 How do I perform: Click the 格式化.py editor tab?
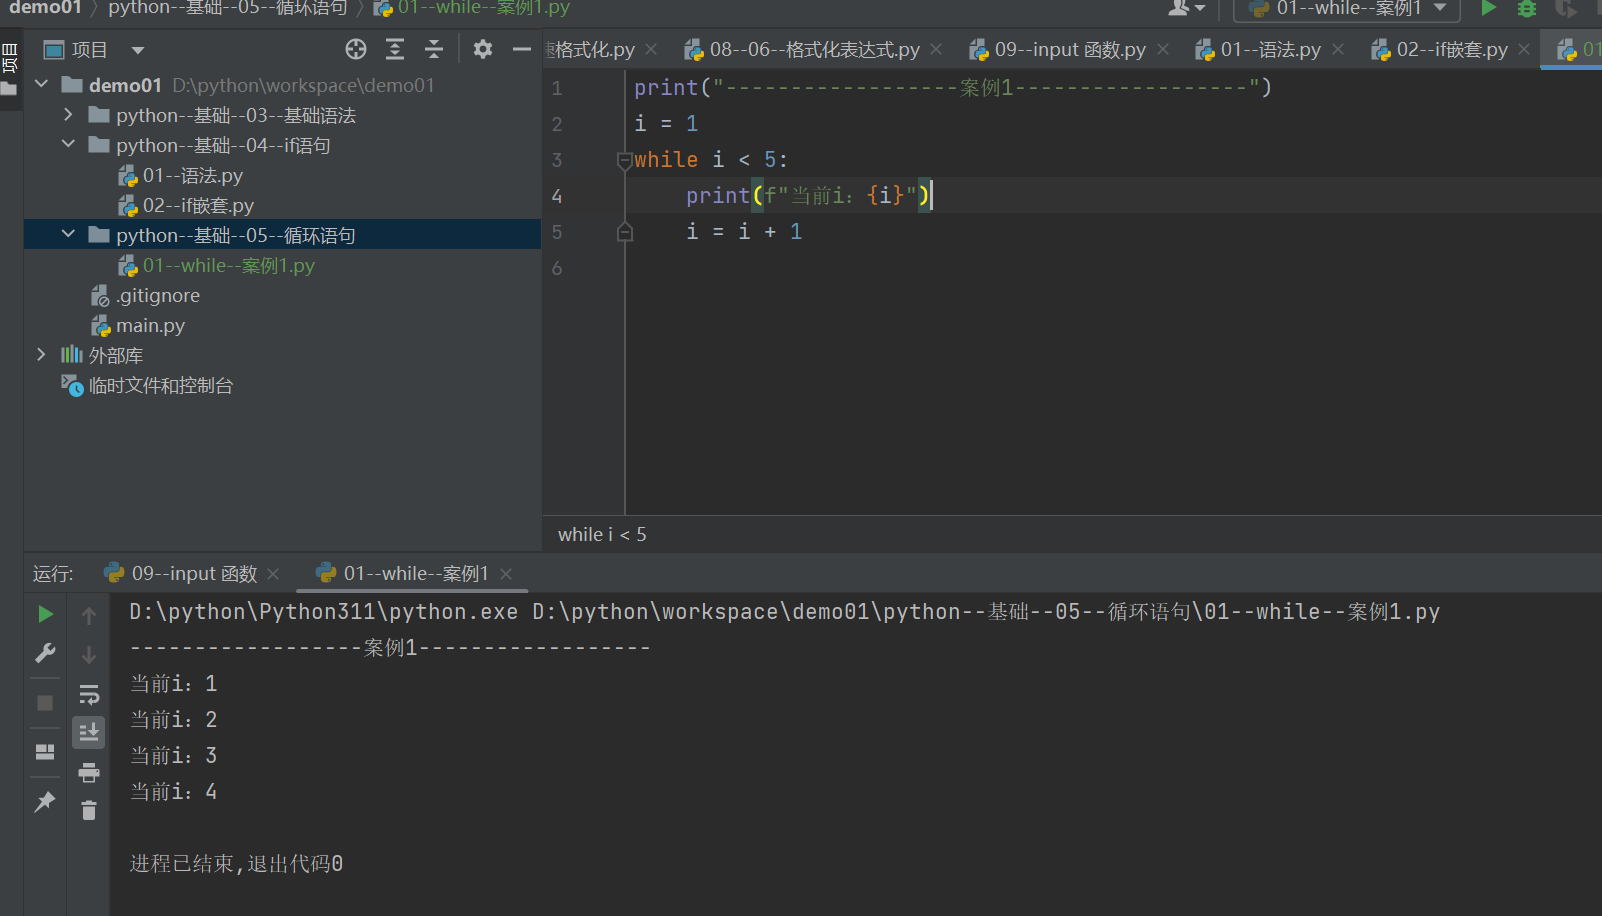pyautogui.click(x=590, y=50)
